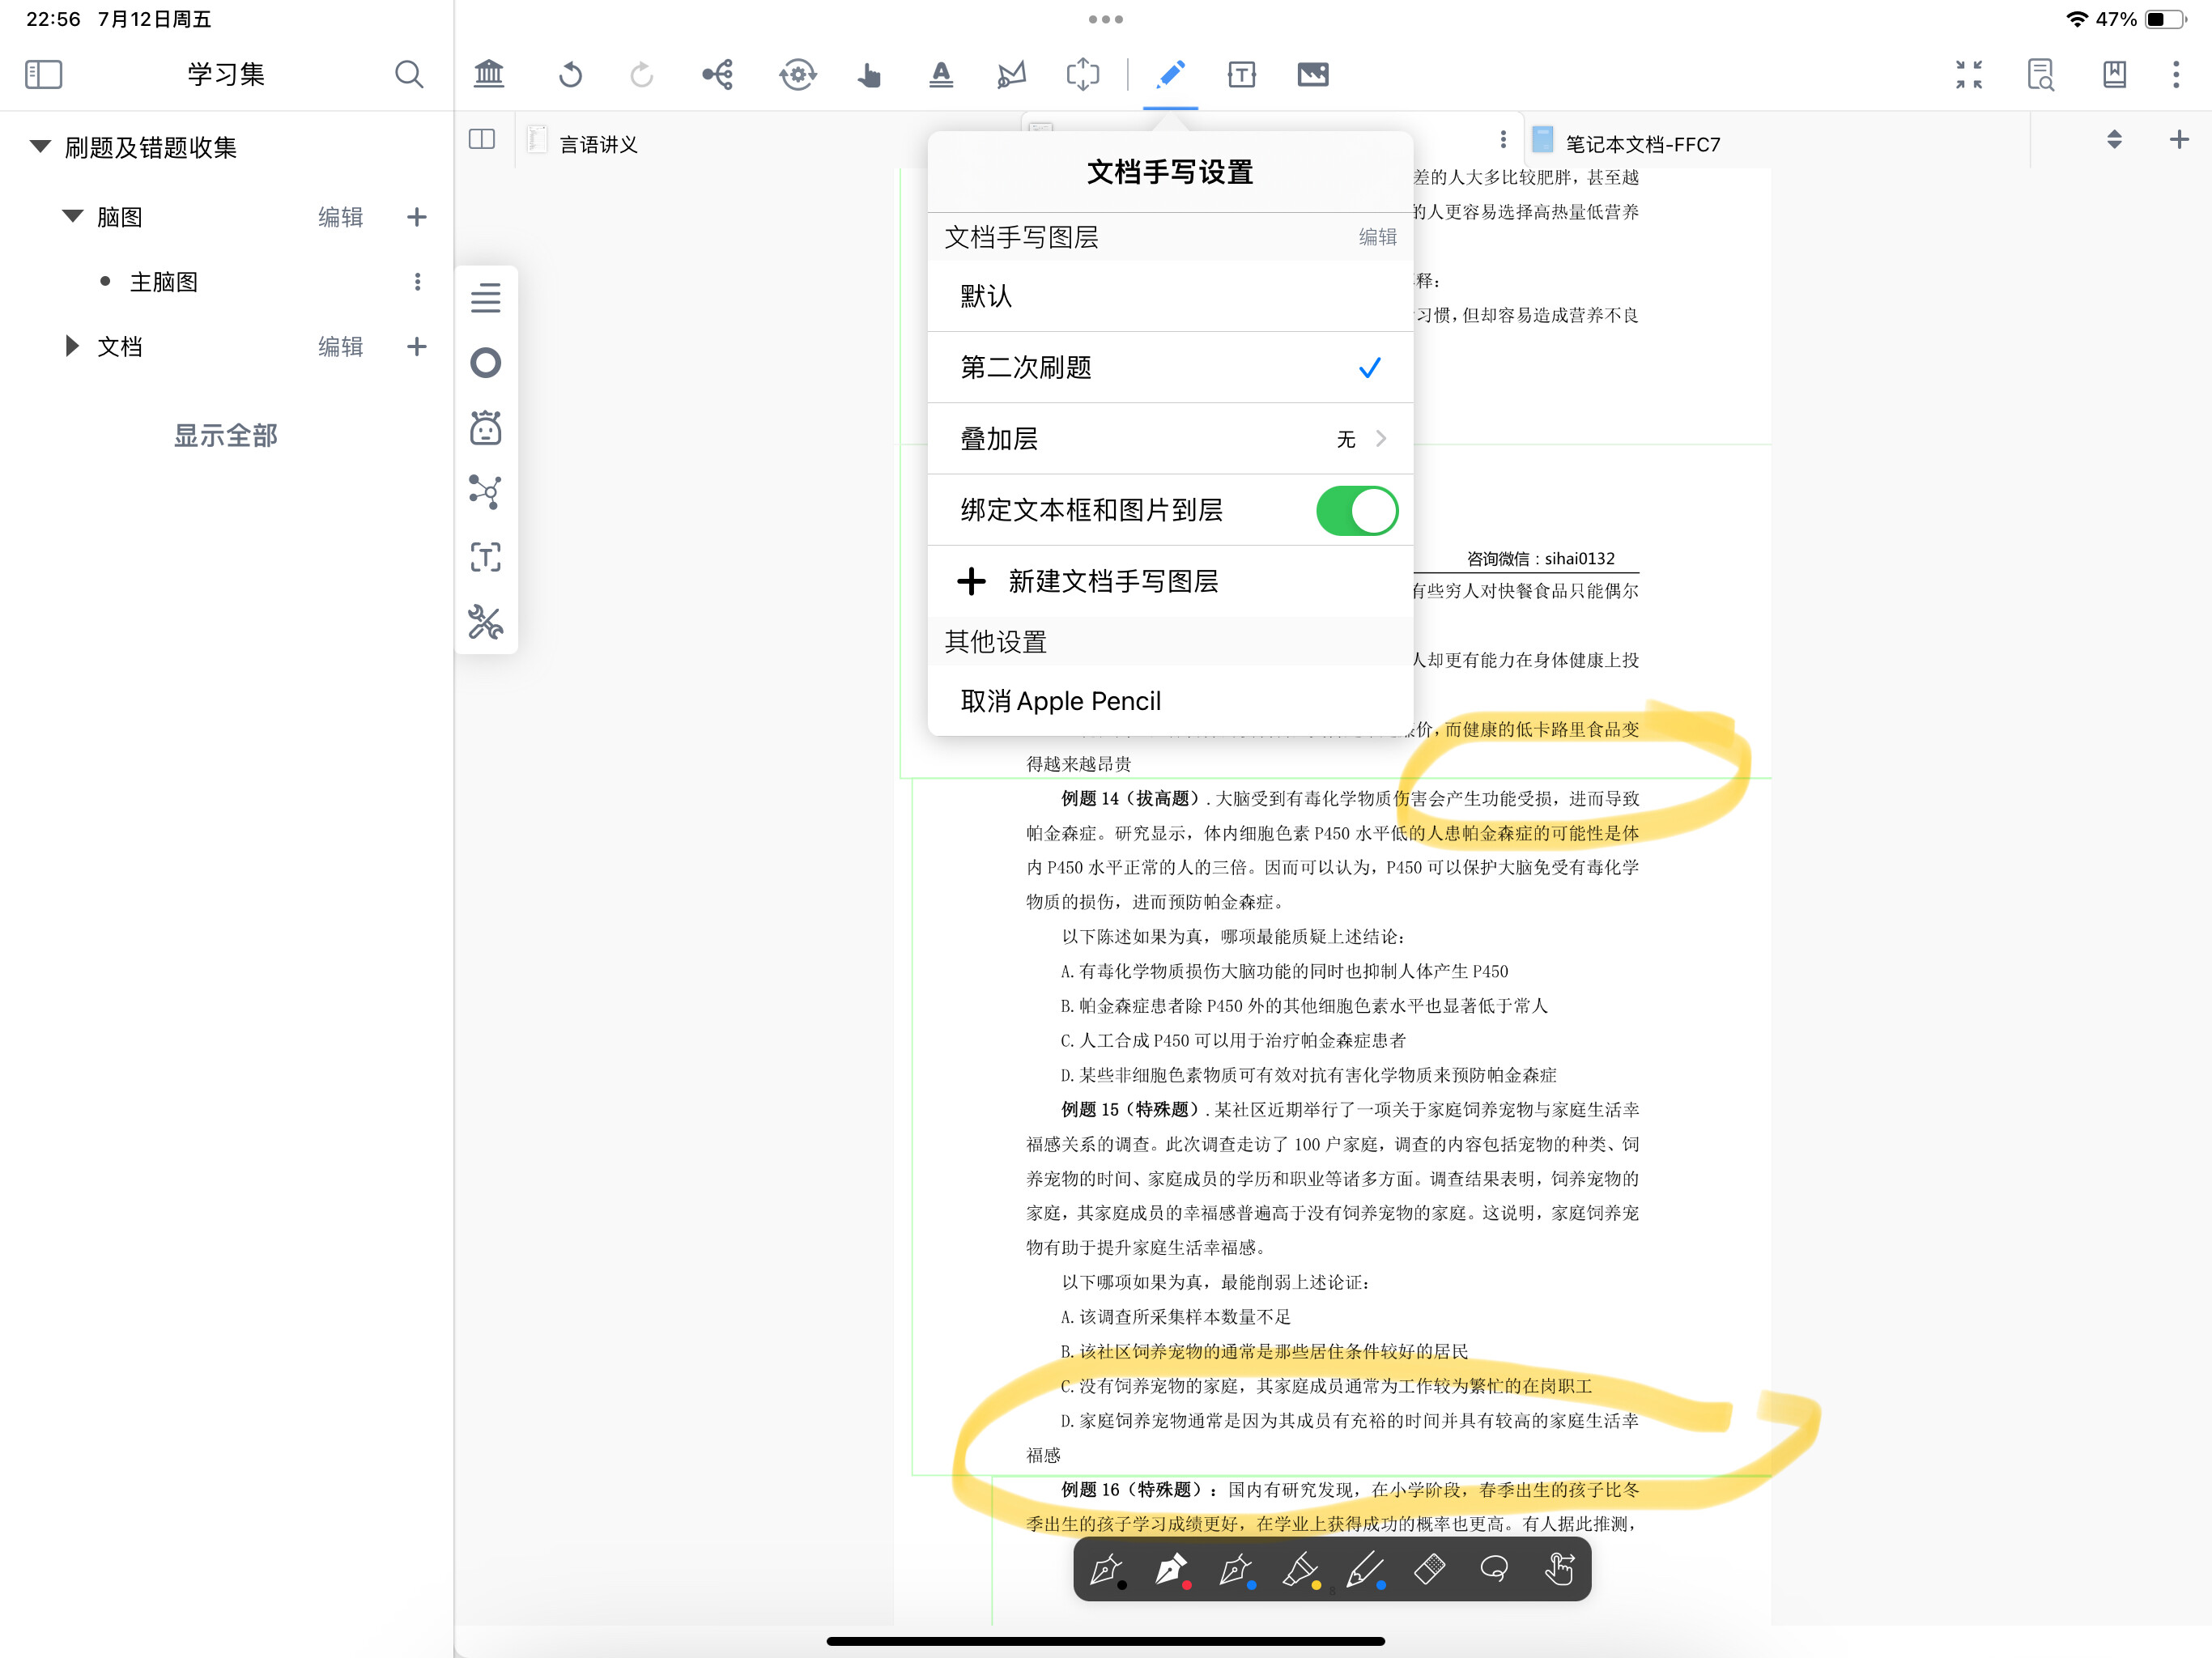The height and width of the screenshot is (1658, 2212).
Task: Select the blue-dot marker in bottom toolbar
Action: tap(1365, 1570)
